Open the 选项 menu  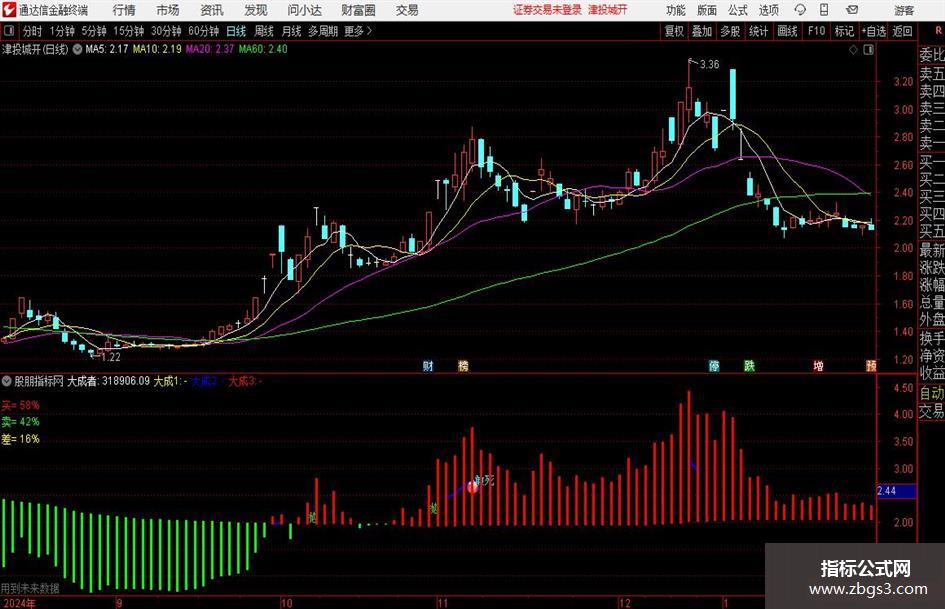tap(768, 10)
